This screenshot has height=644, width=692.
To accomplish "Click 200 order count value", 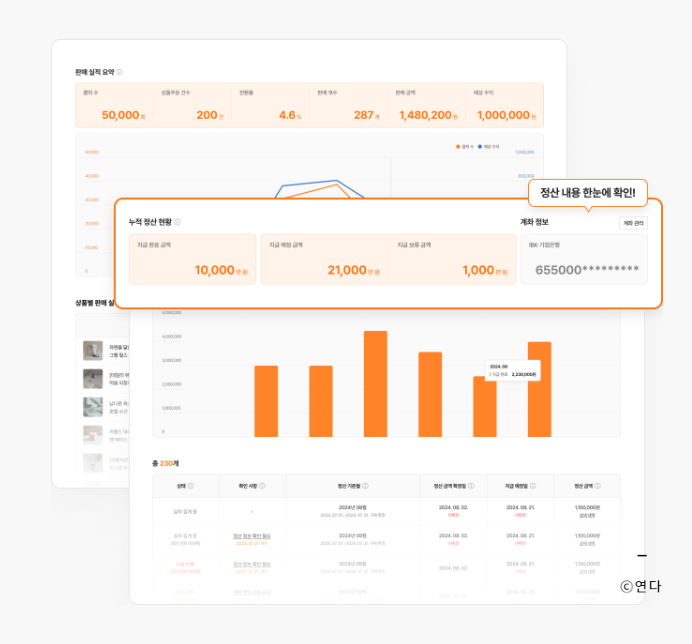I will pos(207,115).
